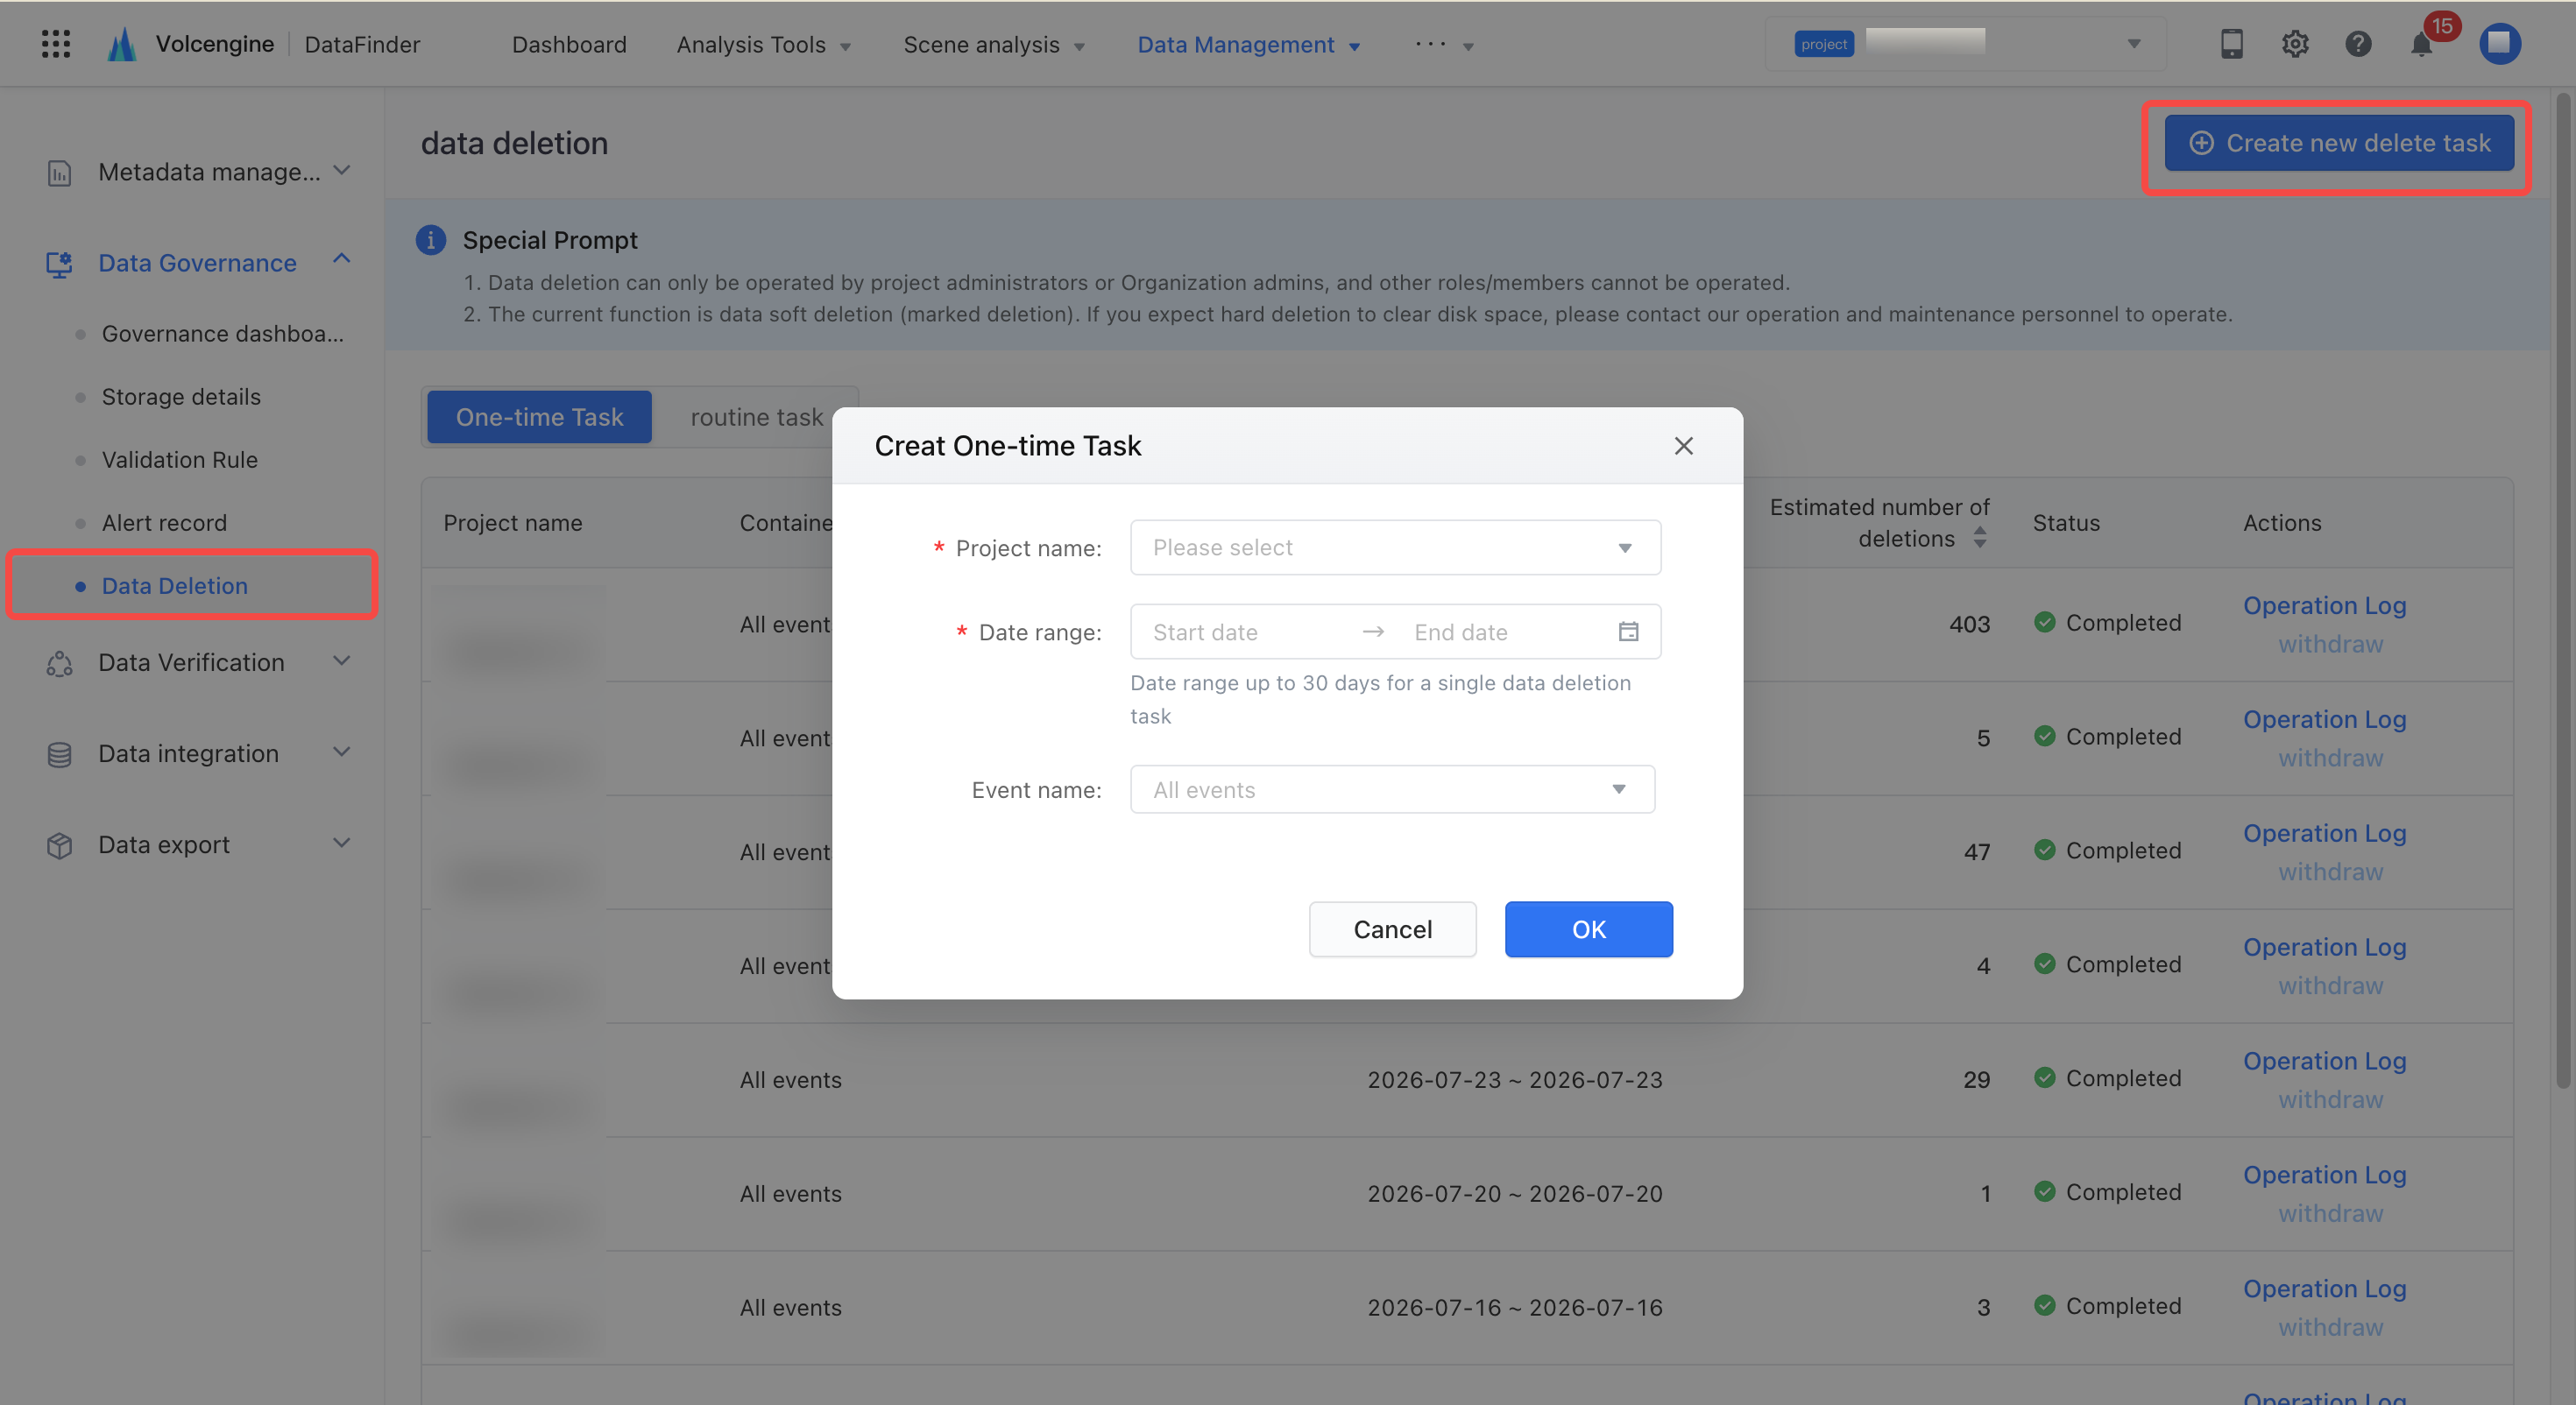Open the help question mark icon
Screen dimensions: 2576x1405
click(2358, 44)
